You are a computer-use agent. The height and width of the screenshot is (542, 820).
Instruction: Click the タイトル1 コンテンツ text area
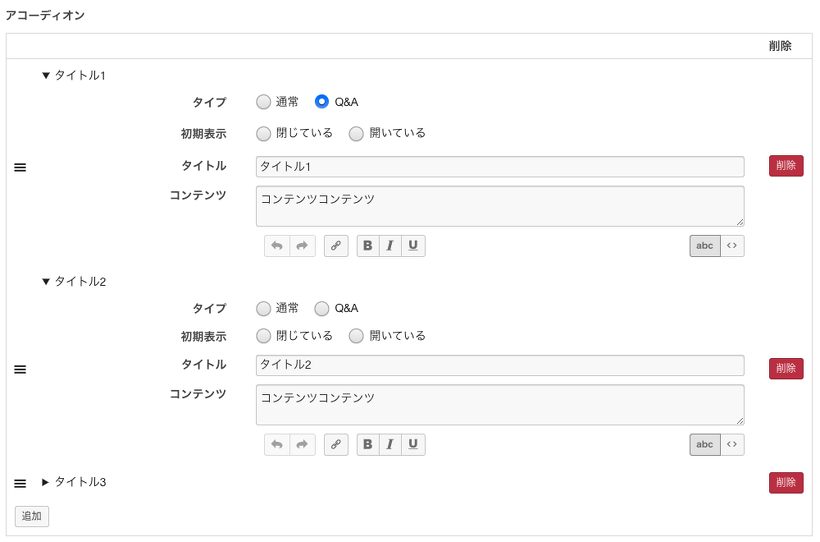(499, 206)
